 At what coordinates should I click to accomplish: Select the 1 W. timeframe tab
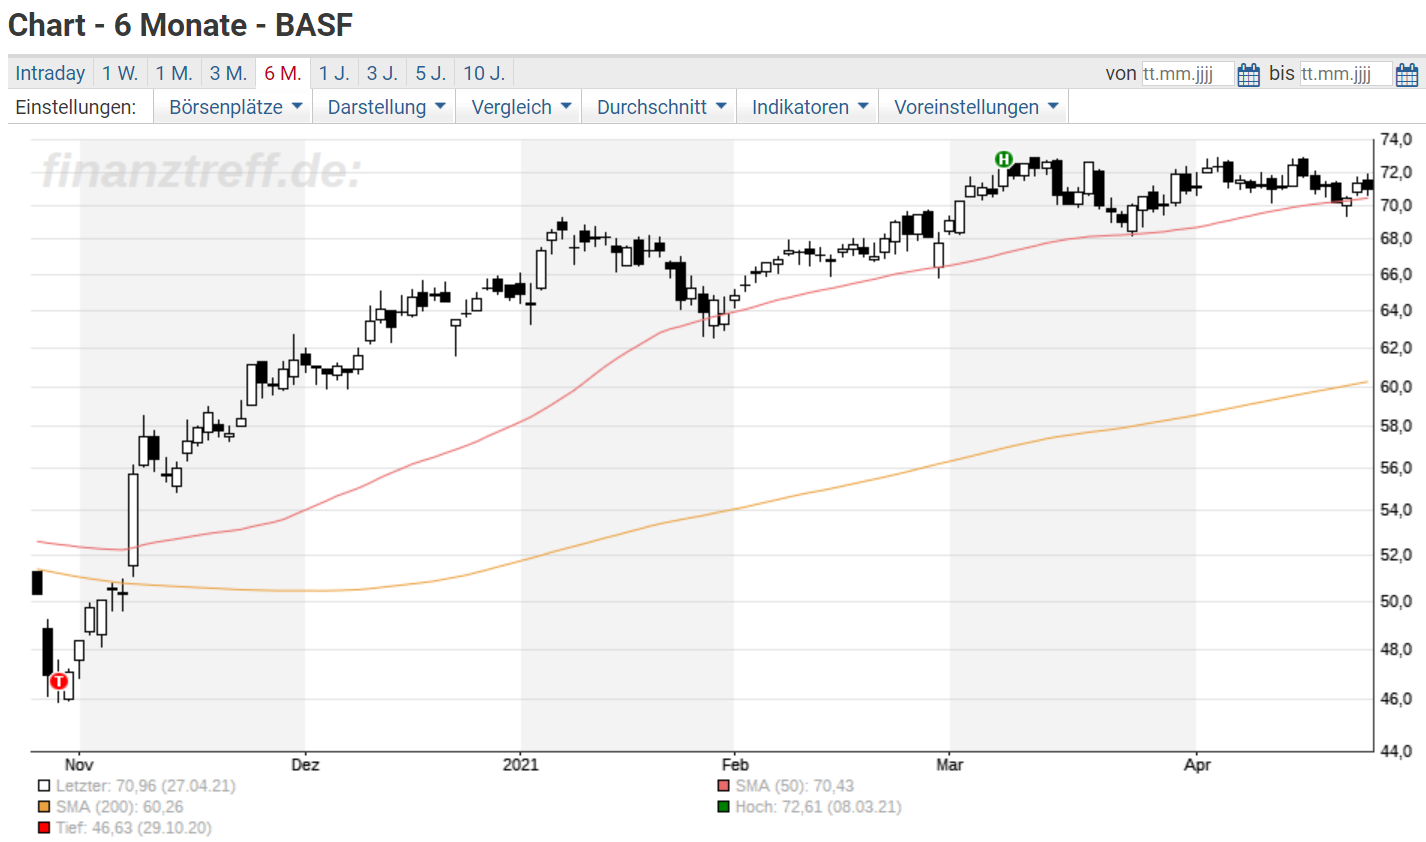120,73
